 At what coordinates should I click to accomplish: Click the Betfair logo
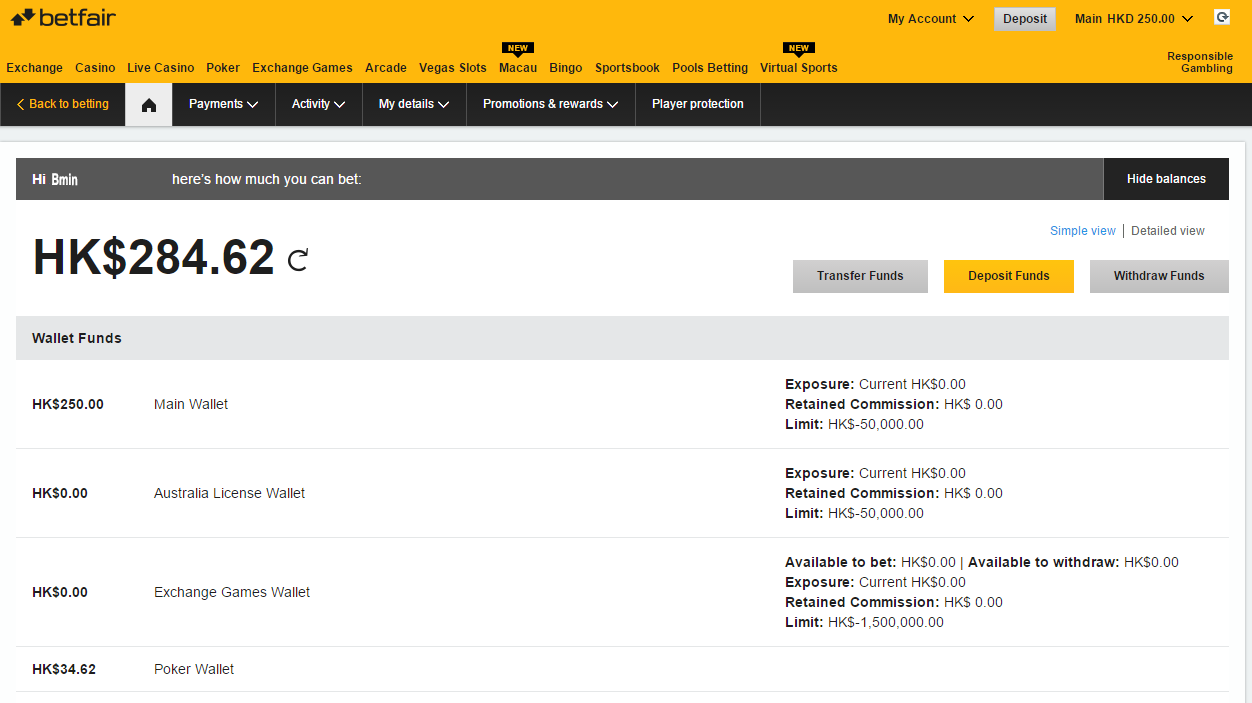tap(63, 17)
